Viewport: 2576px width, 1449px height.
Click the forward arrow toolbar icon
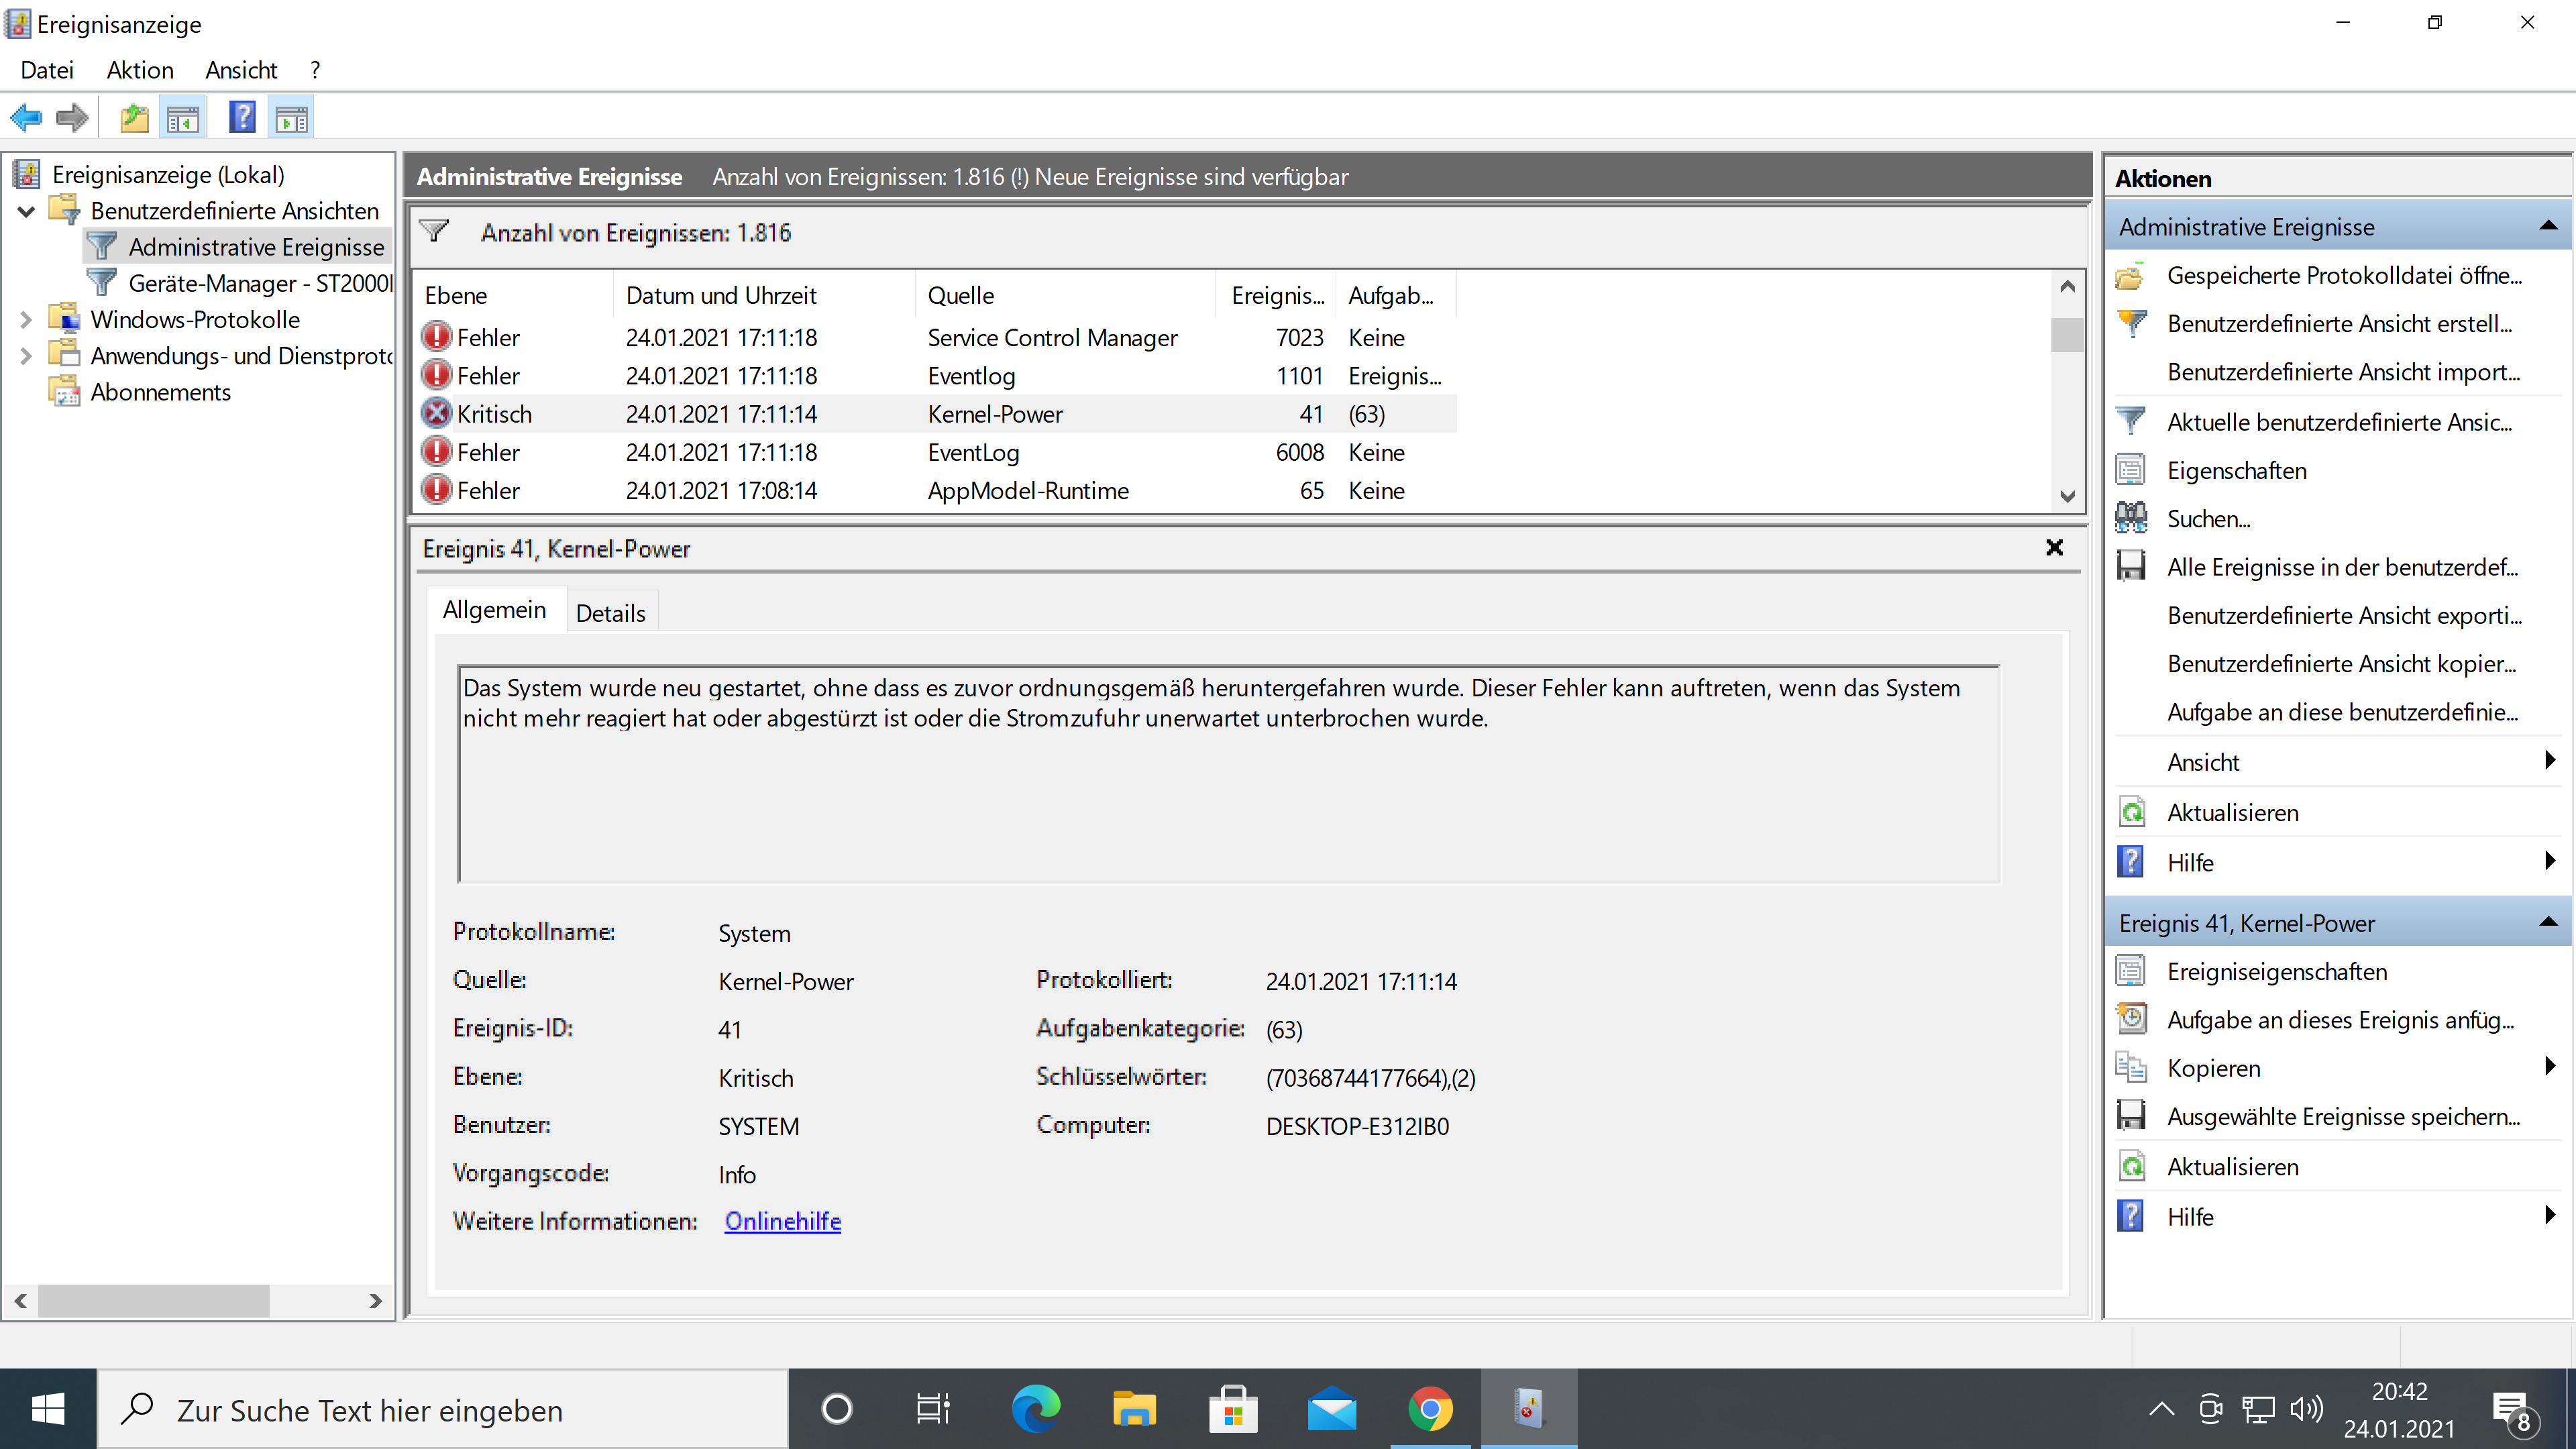[x=72, y=118]
